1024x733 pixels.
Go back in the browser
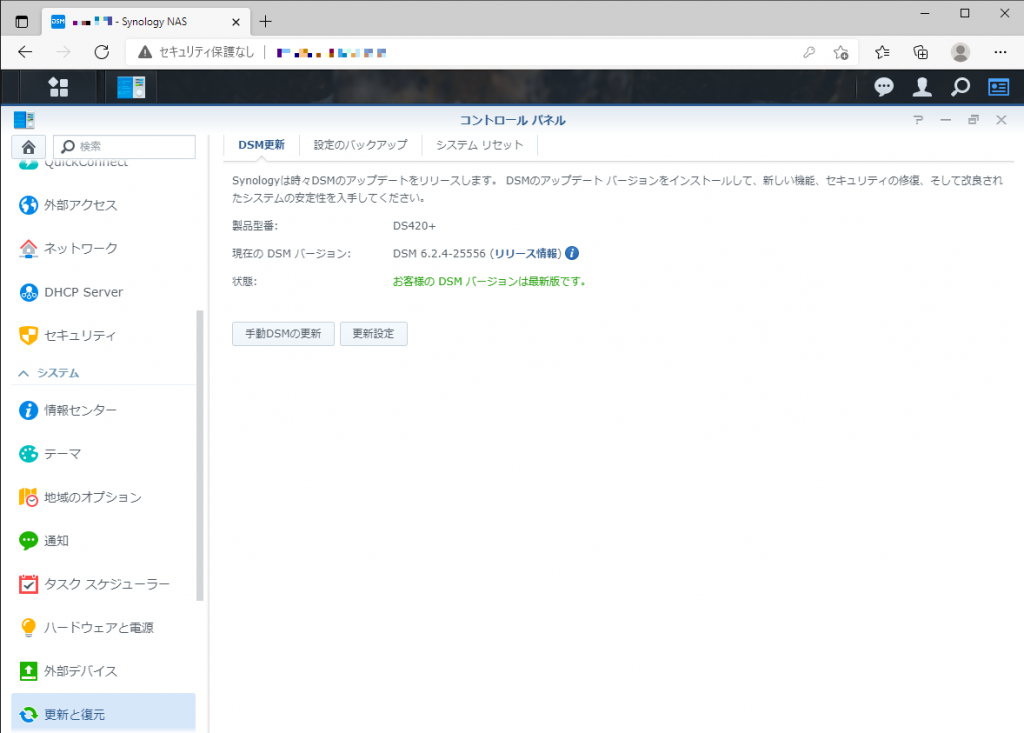(x=25, y=52)
